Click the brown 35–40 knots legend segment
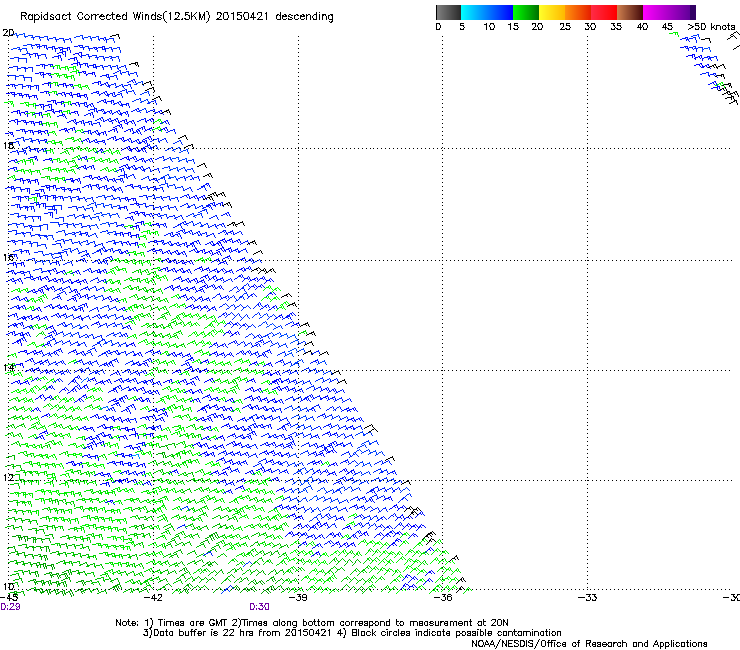Image resolution: width=740 pixels, height=650 pixels. click(x=630, y=12)
